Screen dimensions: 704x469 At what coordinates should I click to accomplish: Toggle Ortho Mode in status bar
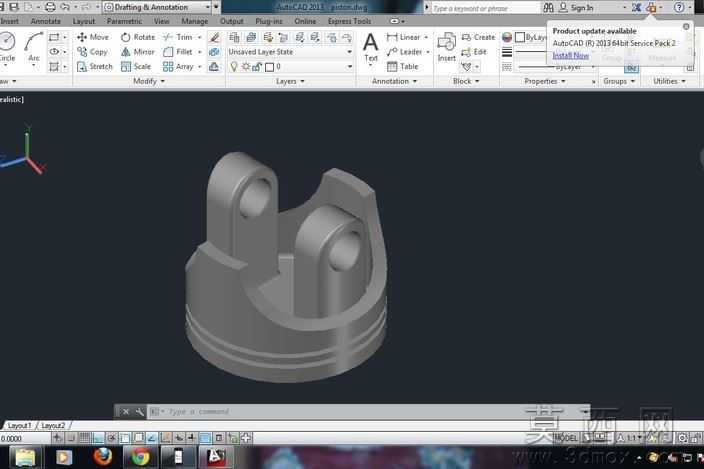coord(98,438)
